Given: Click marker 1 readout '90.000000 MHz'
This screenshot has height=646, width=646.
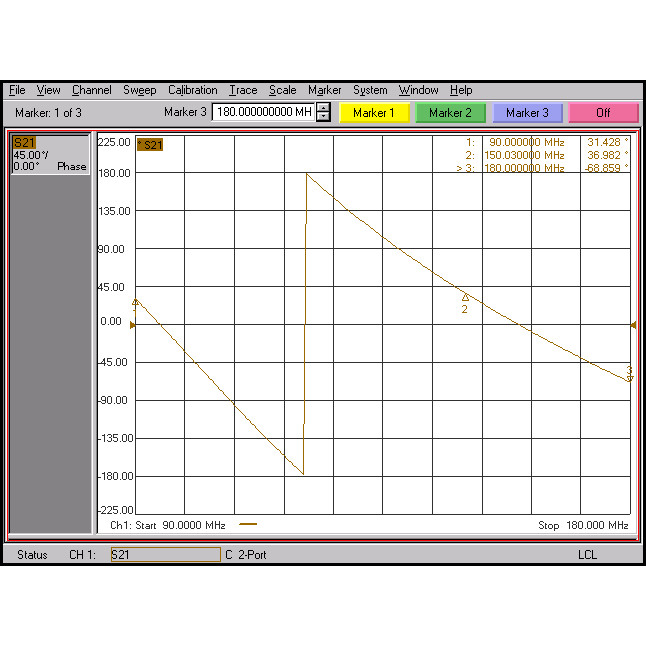Looking at the screenshot, I should click(526, 142).
